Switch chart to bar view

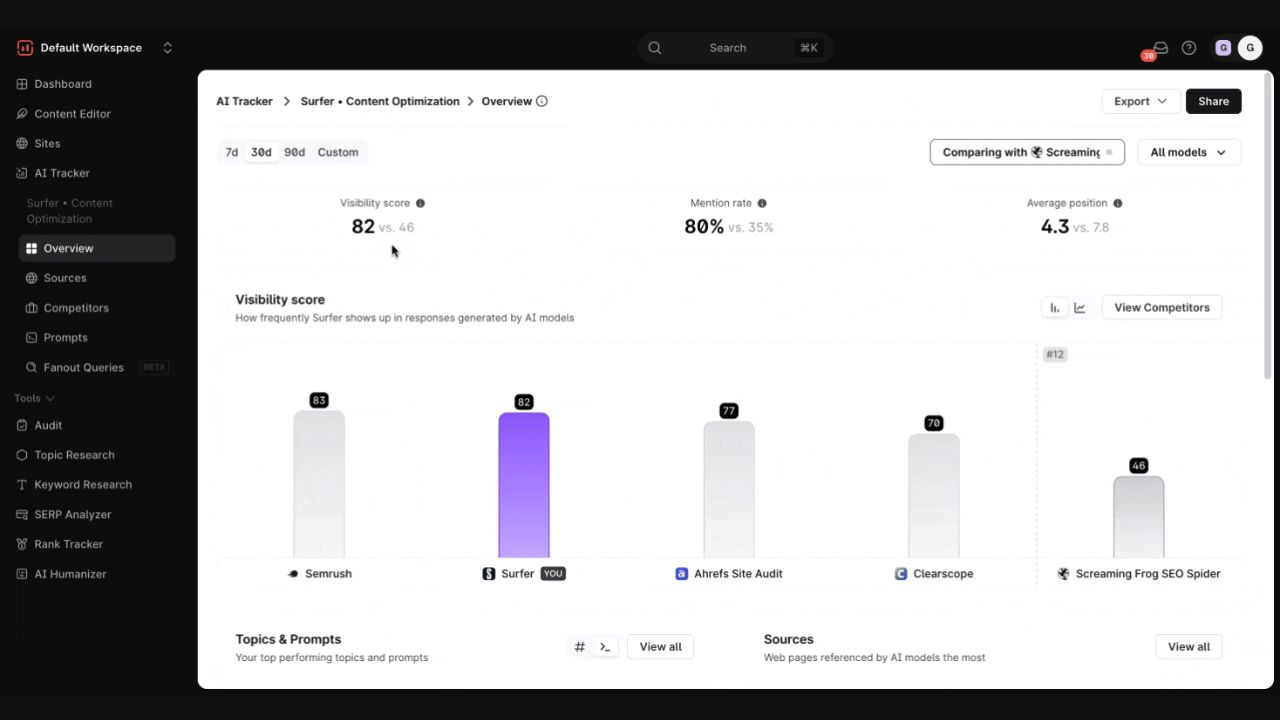tap(1055, 308)
